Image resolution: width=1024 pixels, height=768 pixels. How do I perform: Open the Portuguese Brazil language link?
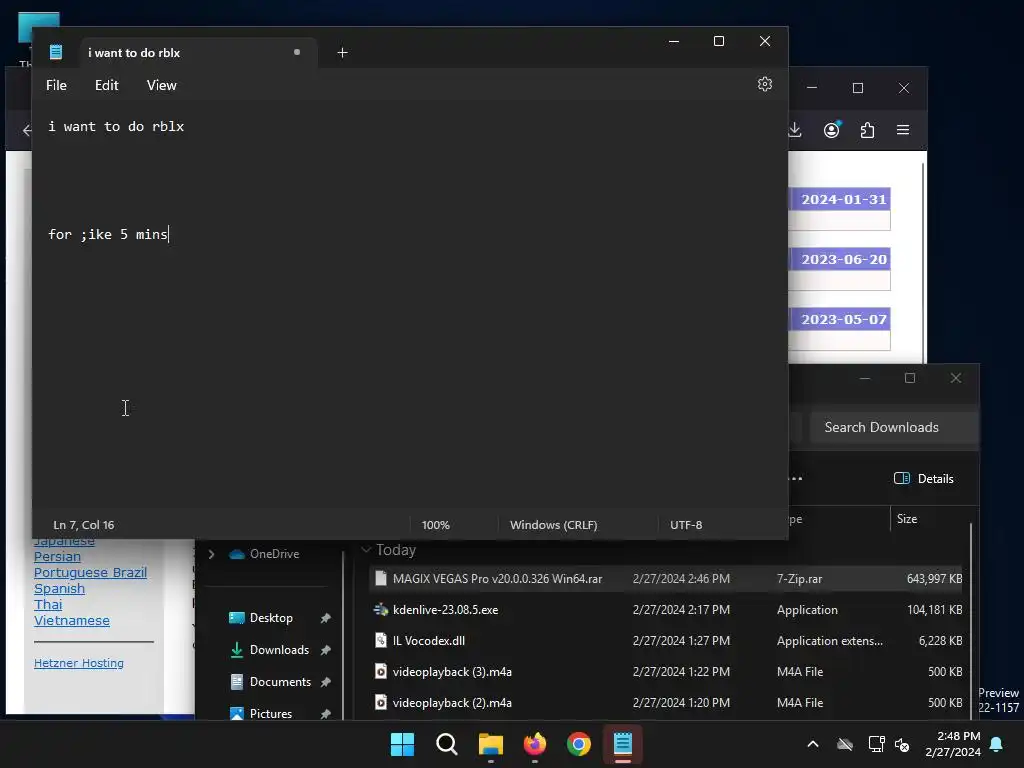90,572
